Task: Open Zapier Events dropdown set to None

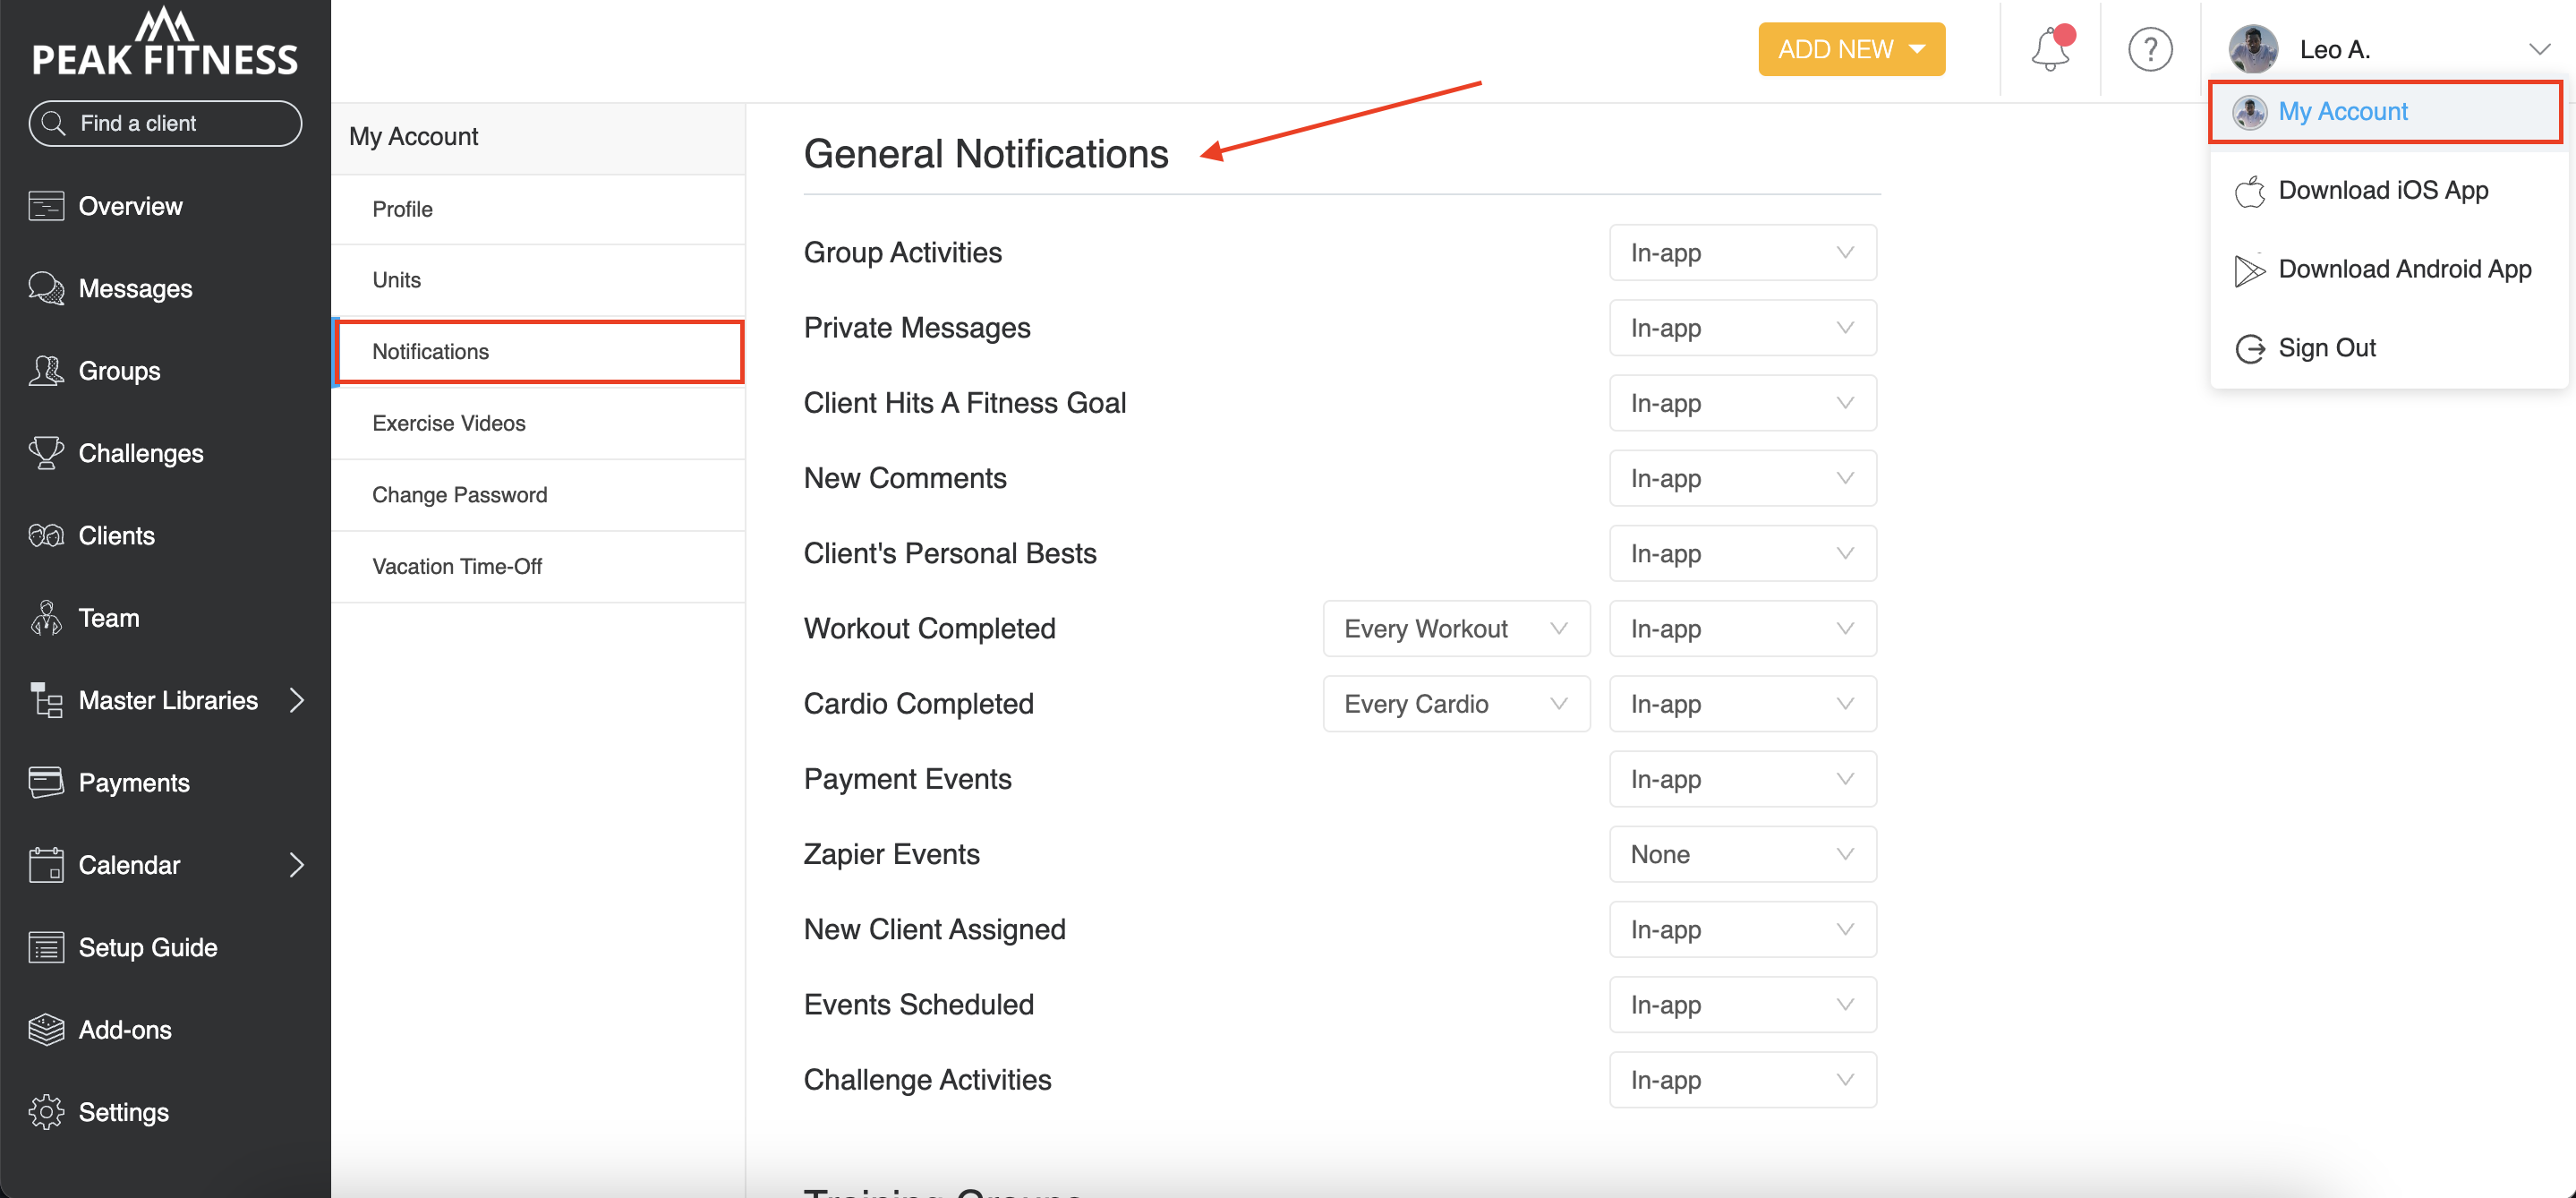Action: click(1742, 854)
